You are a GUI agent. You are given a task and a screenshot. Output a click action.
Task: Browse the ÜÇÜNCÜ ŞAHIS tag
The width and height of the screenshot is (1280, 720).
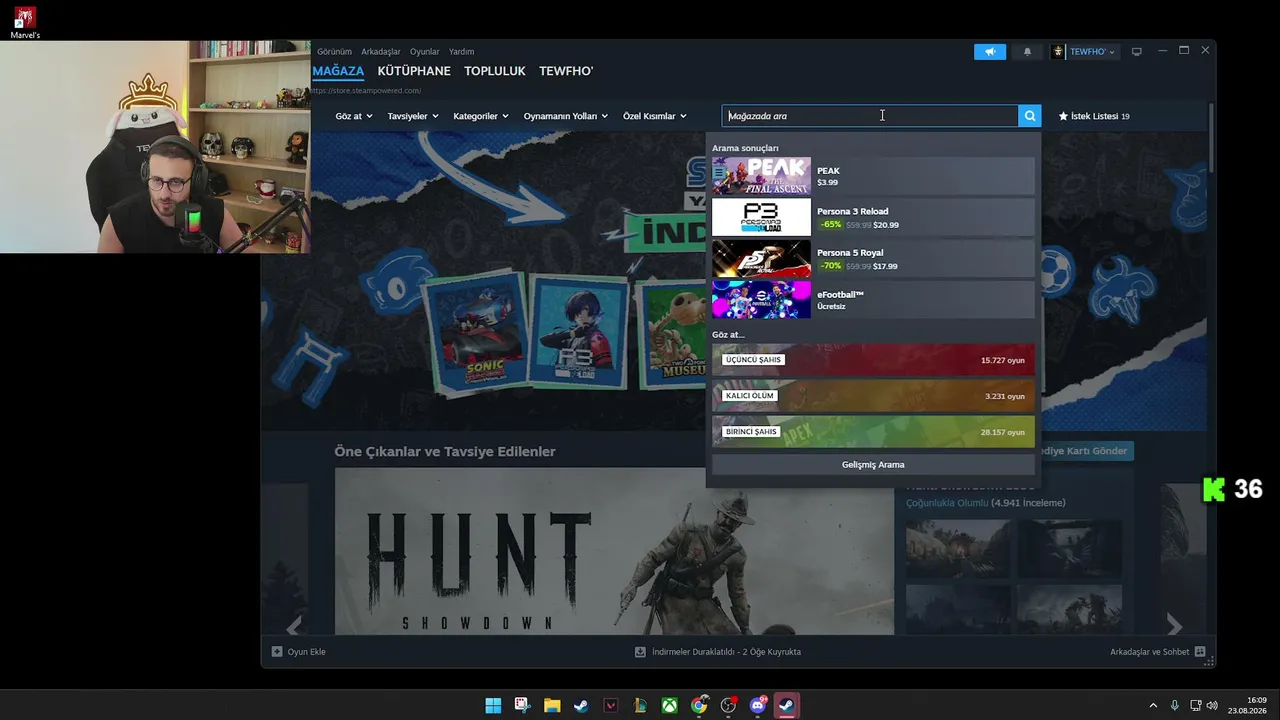(873, 360)
